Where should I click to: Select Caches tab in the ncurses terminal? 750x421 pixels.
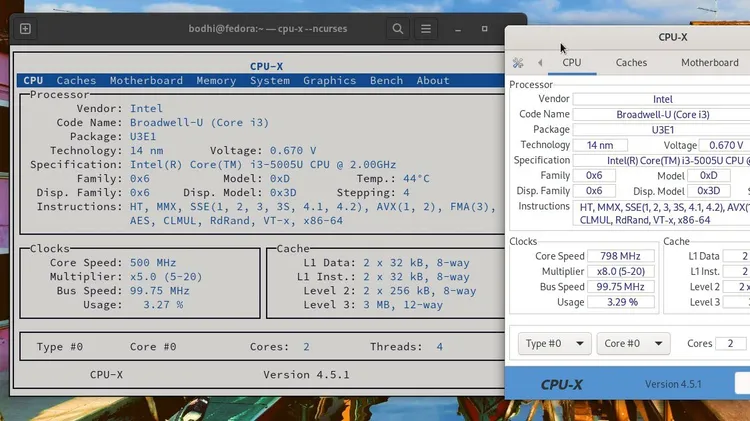(76, 80)
